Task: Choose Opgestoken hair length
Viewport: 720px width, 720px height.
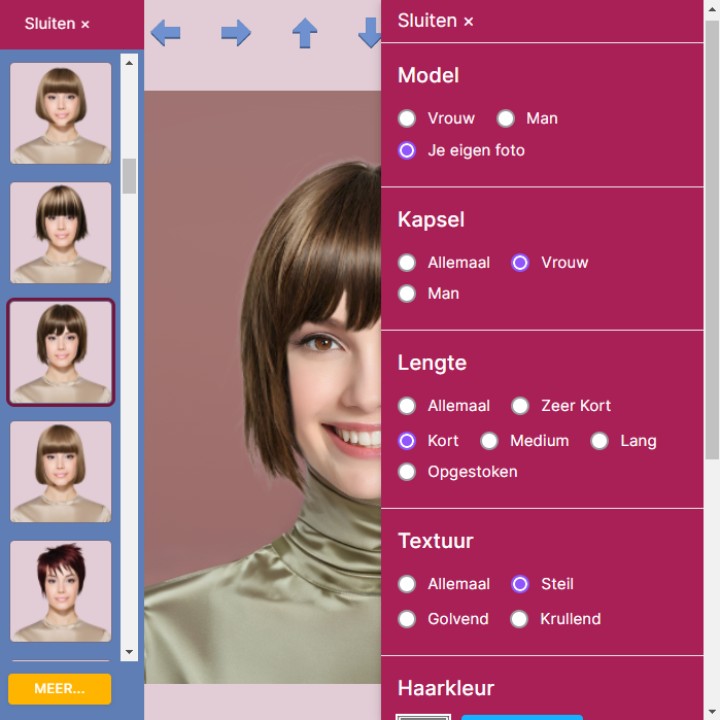Action: pos(407,472)
